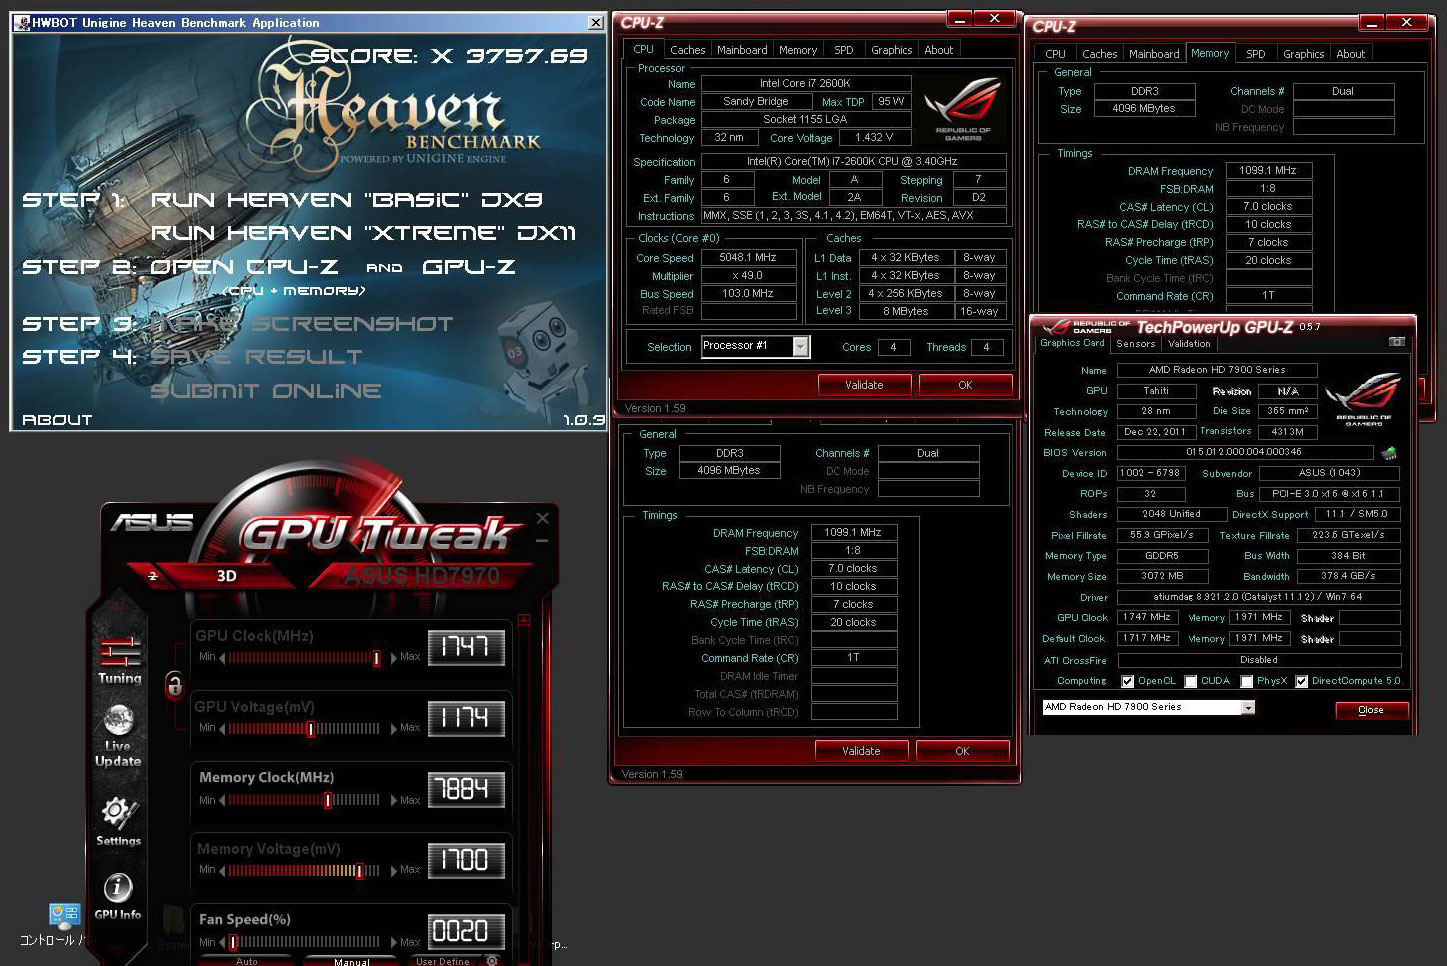The height and width of the screenshot is (966, 1447).
Task: Click the GPU Clock slider handle
Action: pyautogui.click(x=377, y=658)
